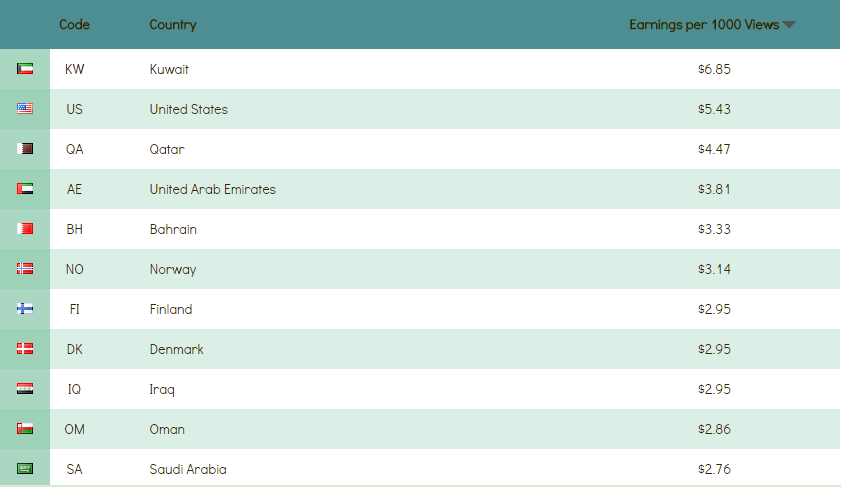Click the Earnings per 1000 Views header text
The width and height of the screenshot is (841, 487).
[703, 25]
